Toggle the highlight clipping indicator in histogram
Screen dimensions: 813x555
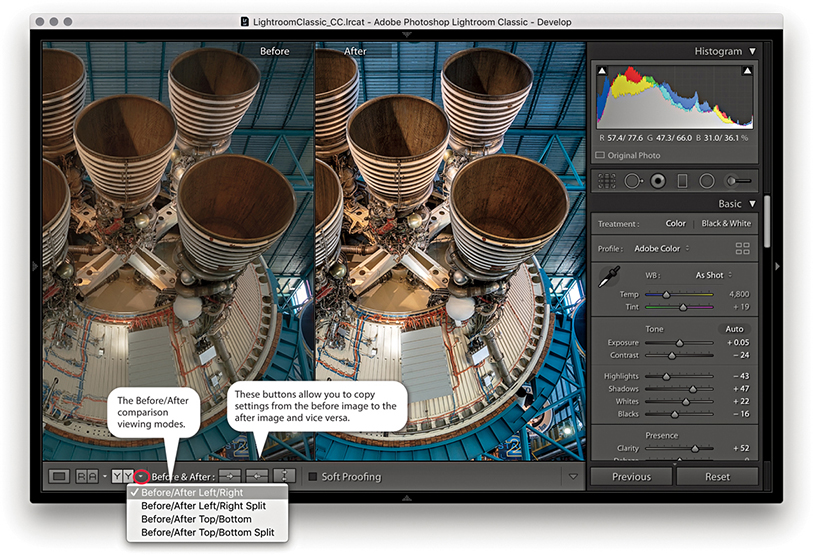(747, 71)
